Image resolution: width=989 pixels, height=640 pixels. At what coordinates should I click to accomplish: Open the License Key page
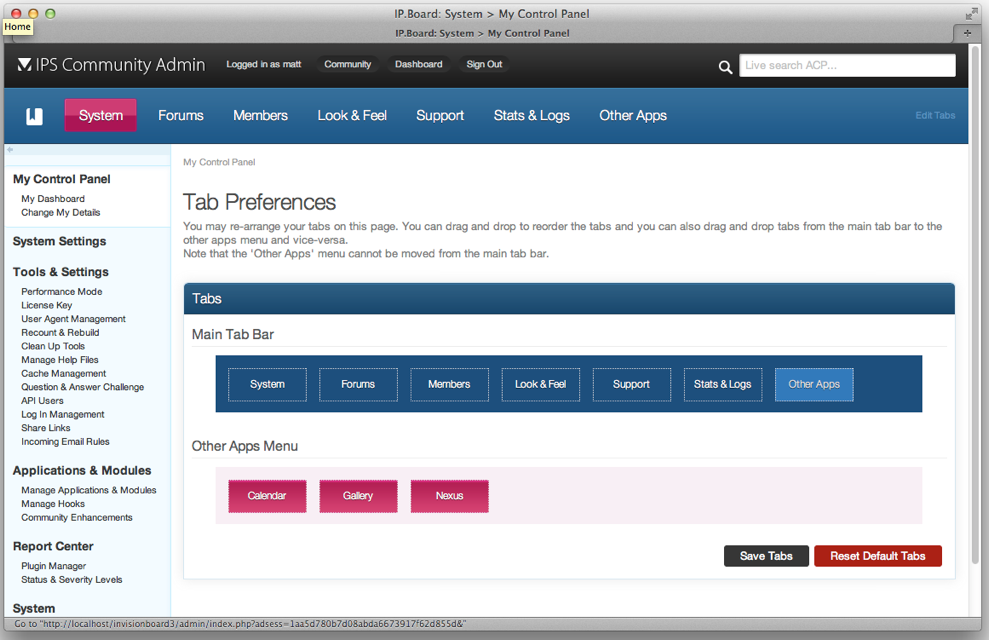point(47,305)
